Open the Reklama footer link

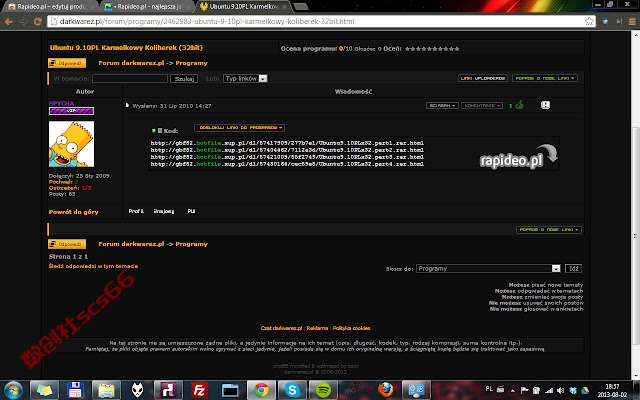pos(317,328)
